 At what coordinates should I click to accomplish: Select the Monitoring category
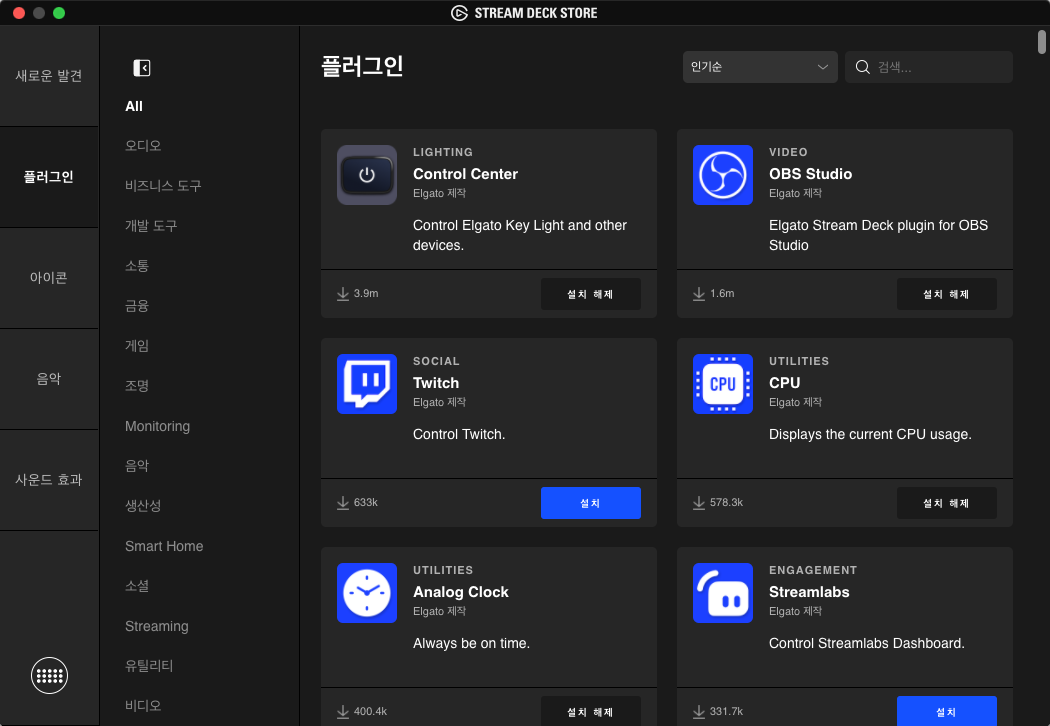(157, 426)
